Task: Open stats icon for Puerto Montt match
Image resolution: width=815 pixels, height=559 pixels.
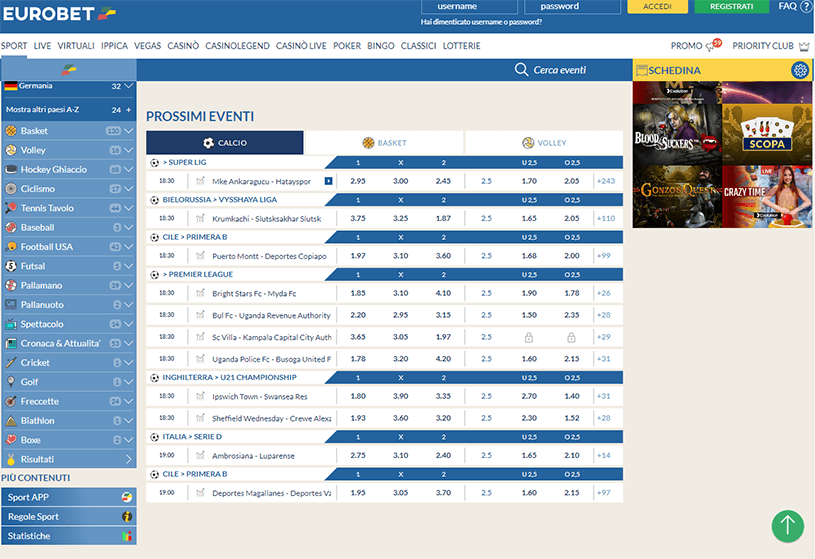Action: tap(200, 256)
